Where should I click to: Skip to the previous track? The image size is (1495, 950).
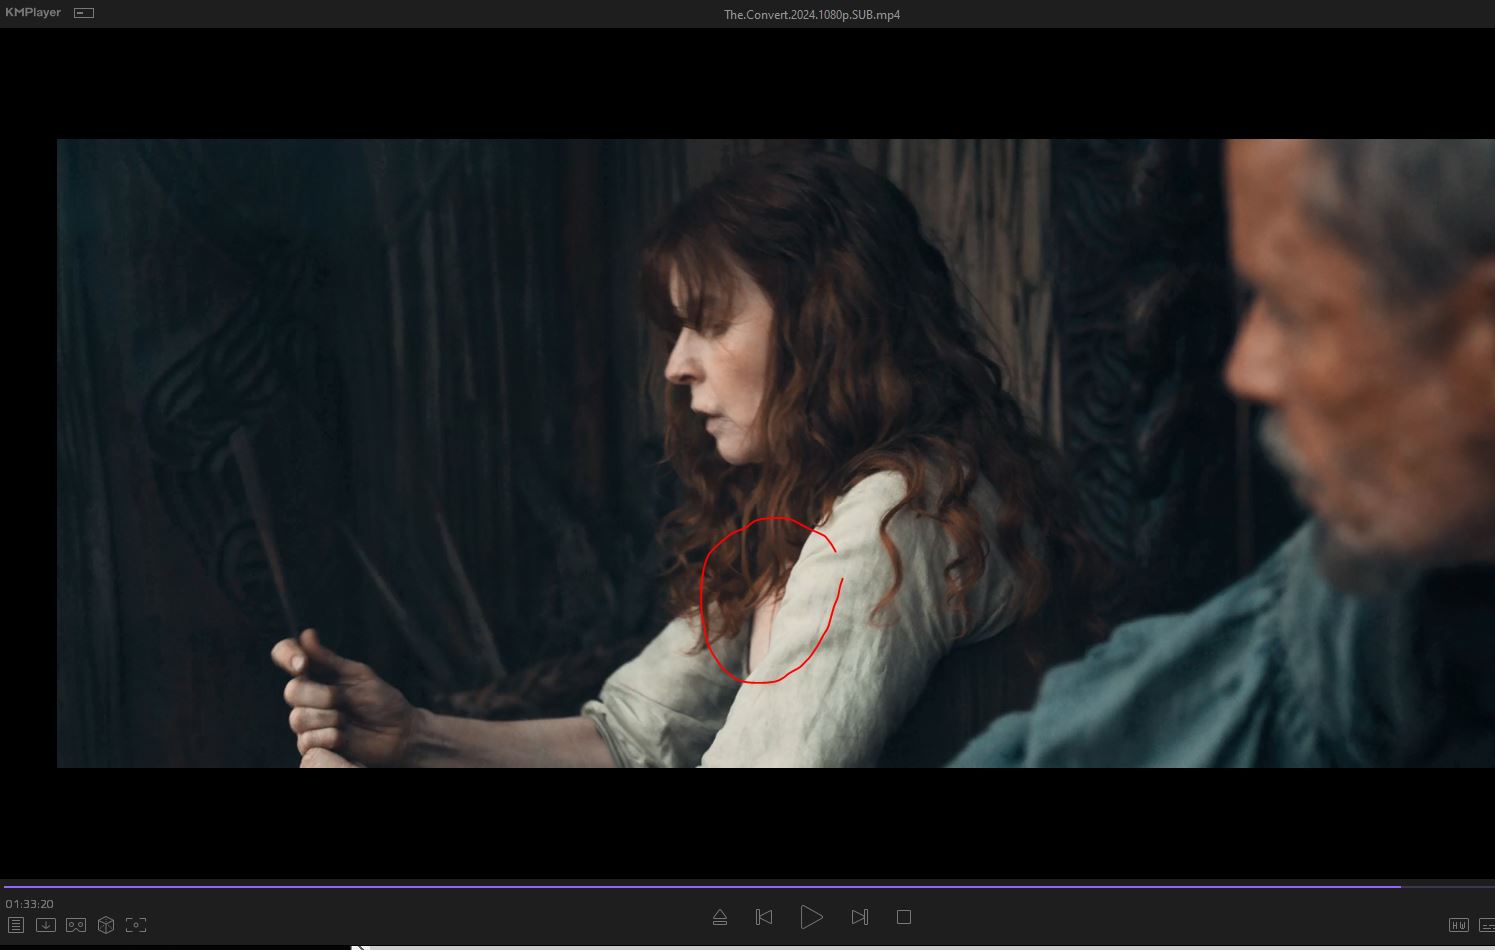pyautogui.click(x=764, y=917)
